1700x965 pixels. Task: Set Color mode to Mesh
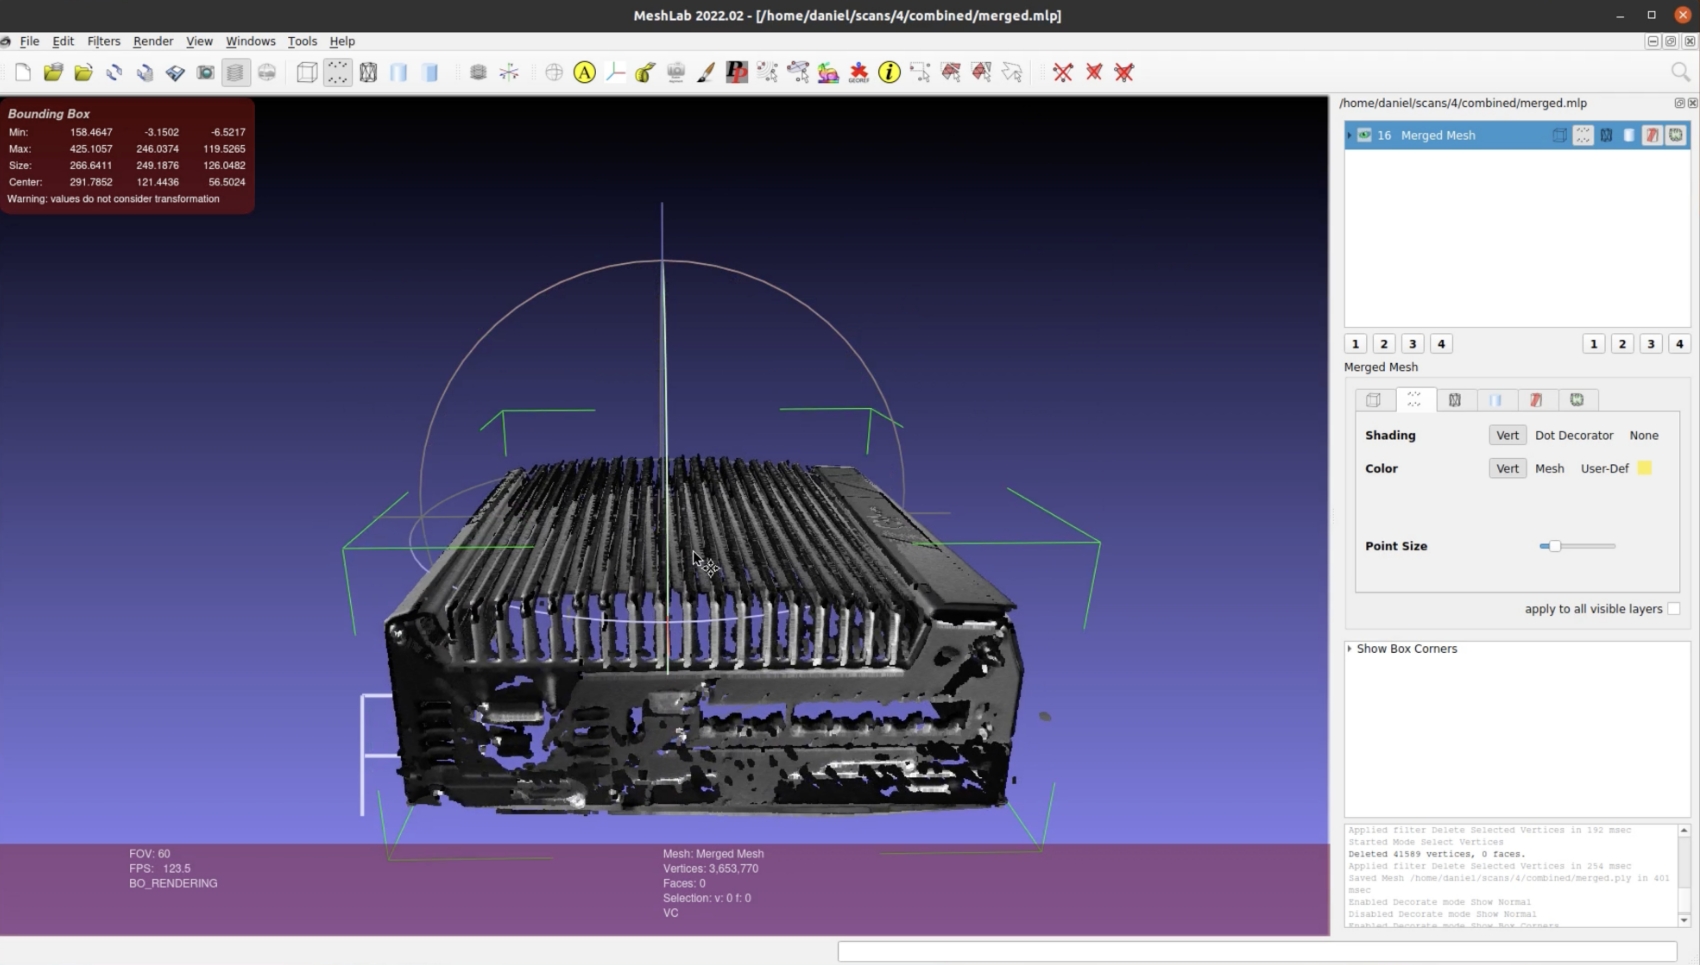tap(1549, 468)
